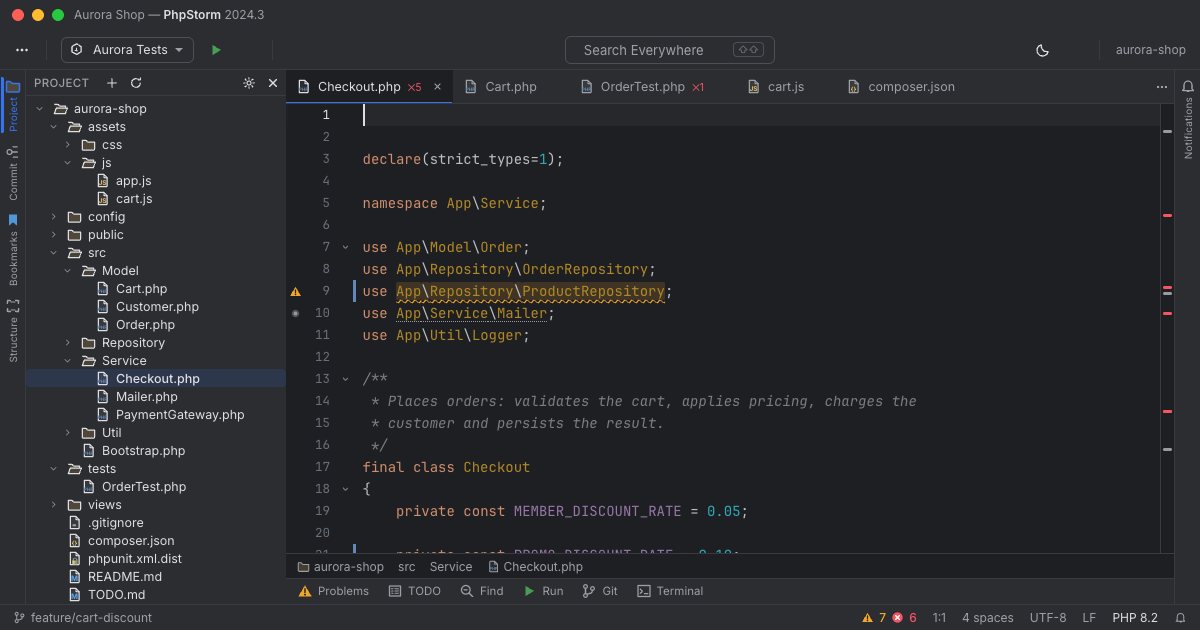The image size is (1200, 630).
Task: Open the Notifications panel bell
Action: click(1188, 87)
